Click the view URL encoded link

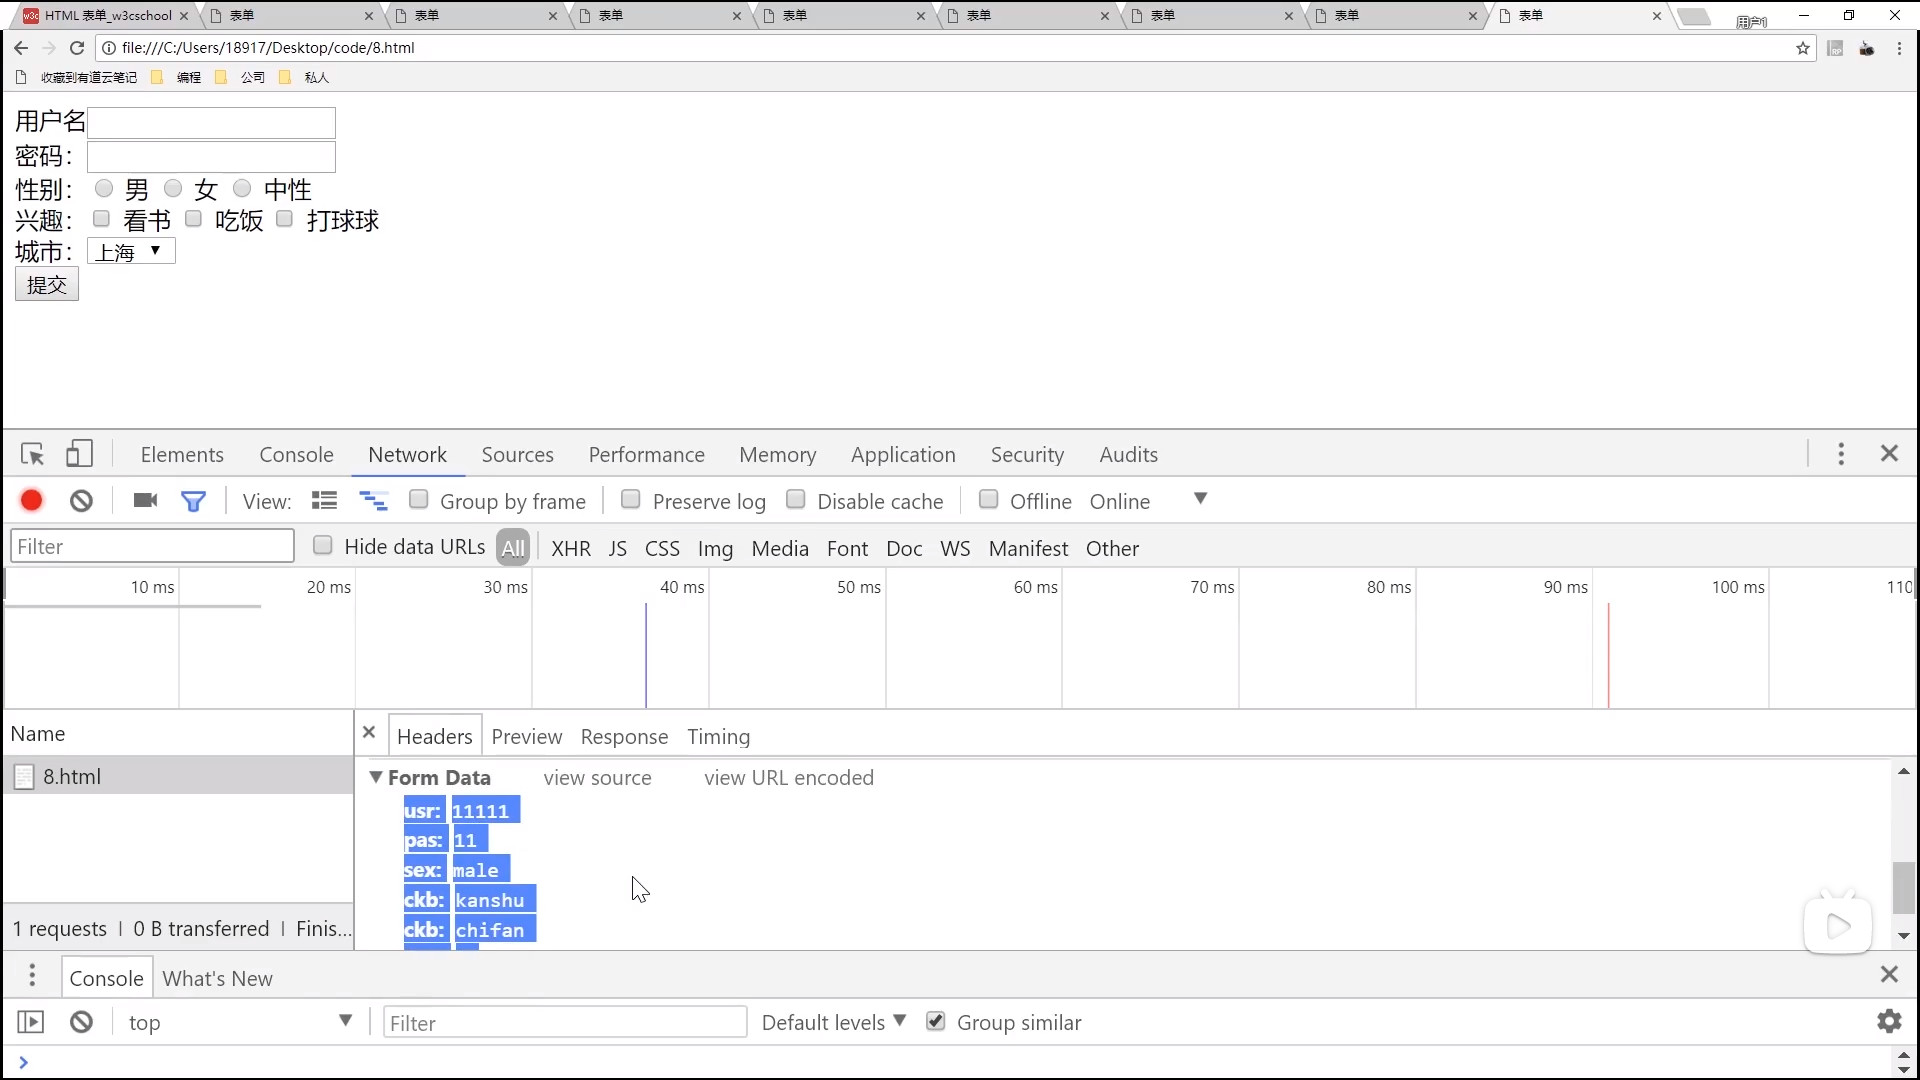788,778
